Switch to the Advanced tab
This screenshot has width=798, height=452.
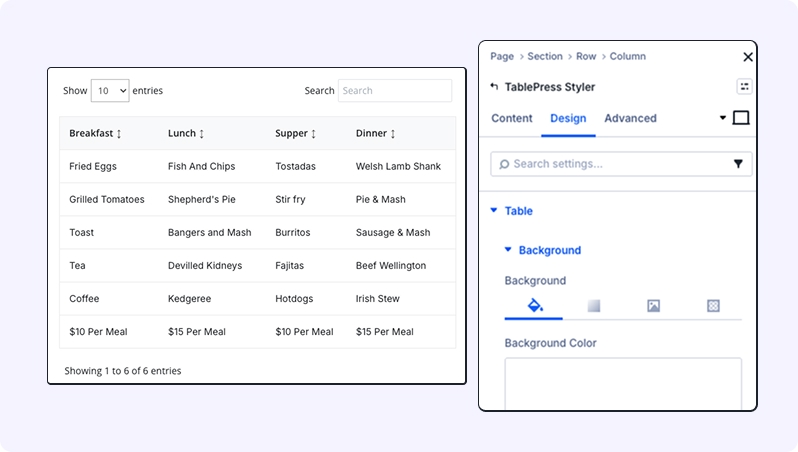630,118
